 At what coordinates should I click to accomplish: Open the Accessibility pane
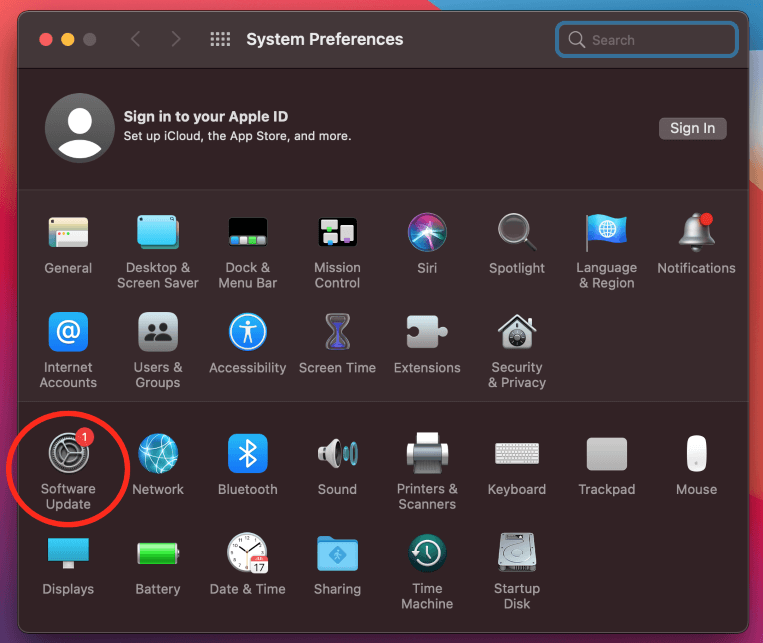[x=247, y=333]
